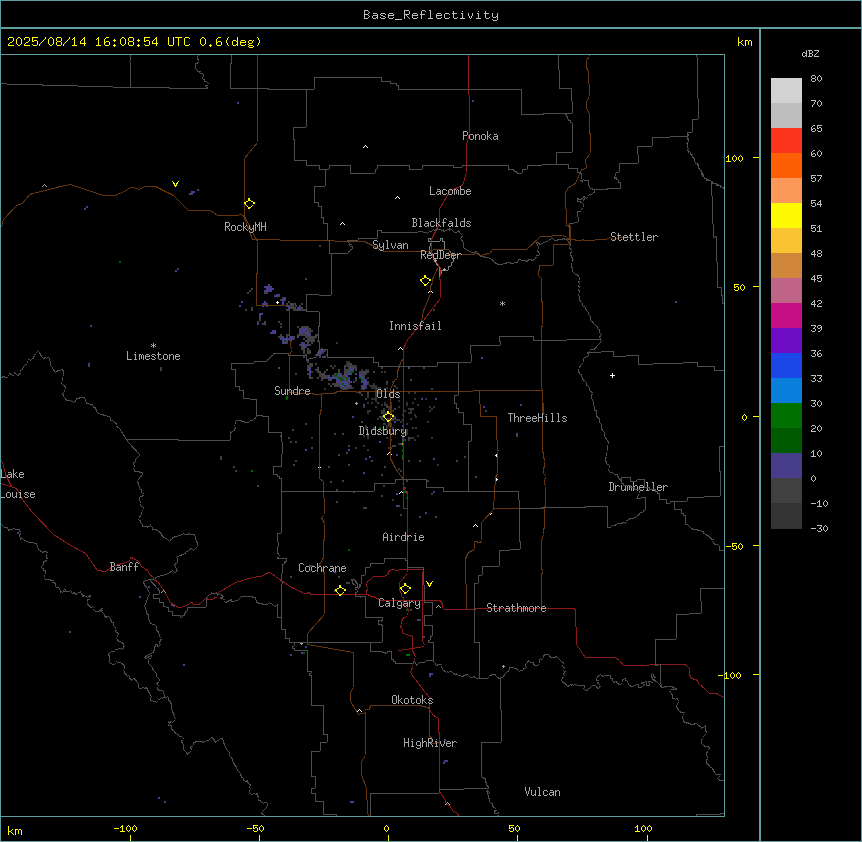The width and height of the screenshot is (862, 842).
Task: Select the yellow diamond marker below Cochrane label
Action: (x=340, y=590)
